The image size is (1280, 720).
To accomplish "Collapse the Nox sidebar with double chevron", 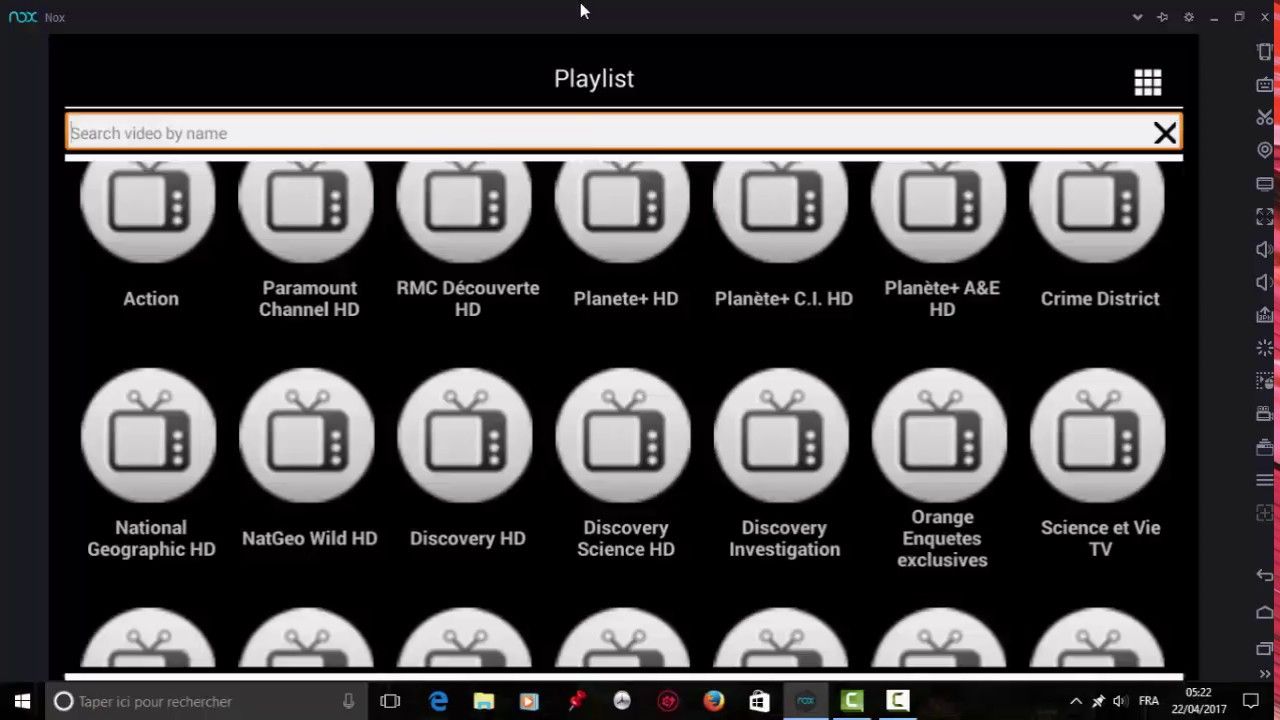I will (1265, 675).
